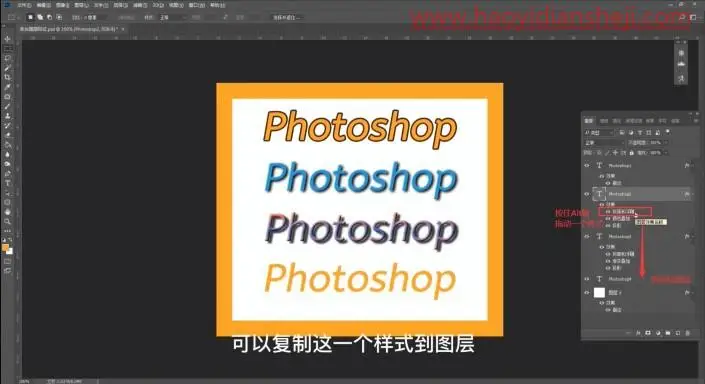Open the 编辑 (Edit) menu
Image resolution: width=705 pixels, height=384 pixels.
click(x=43, y=5)
